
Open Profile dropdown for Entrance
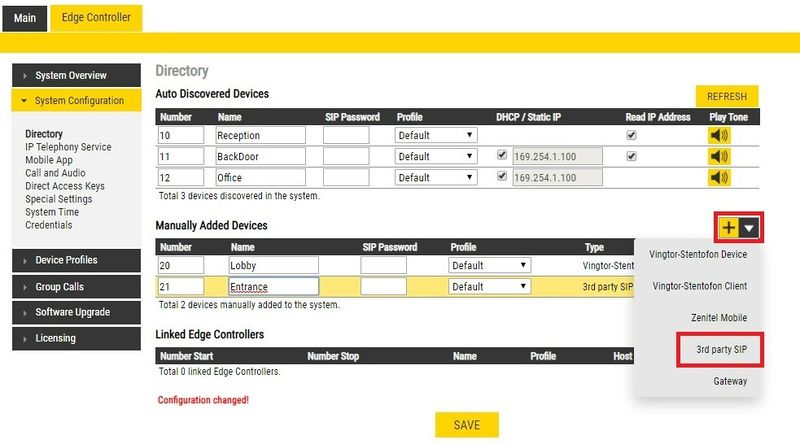489,286
